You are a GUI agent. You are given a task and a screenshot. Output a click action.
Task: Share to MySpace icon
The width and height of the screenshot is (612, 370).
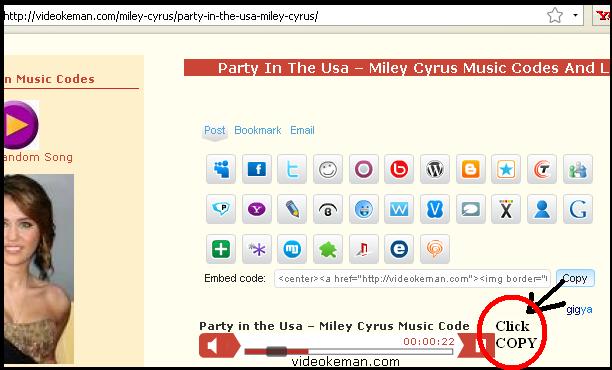[221, 169]
